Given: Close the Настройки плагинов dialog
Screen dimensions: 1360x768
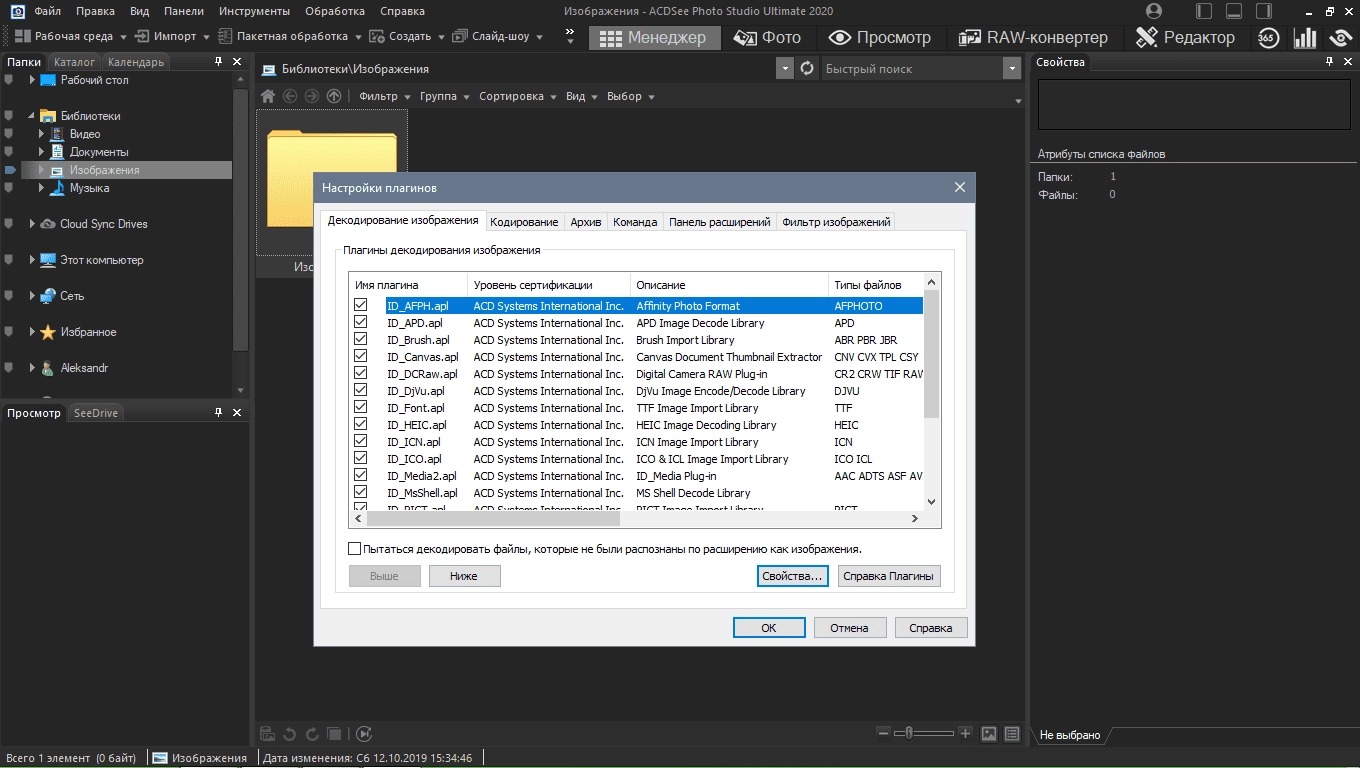Looking at the screenshot, I should click(x=960, y=188).
